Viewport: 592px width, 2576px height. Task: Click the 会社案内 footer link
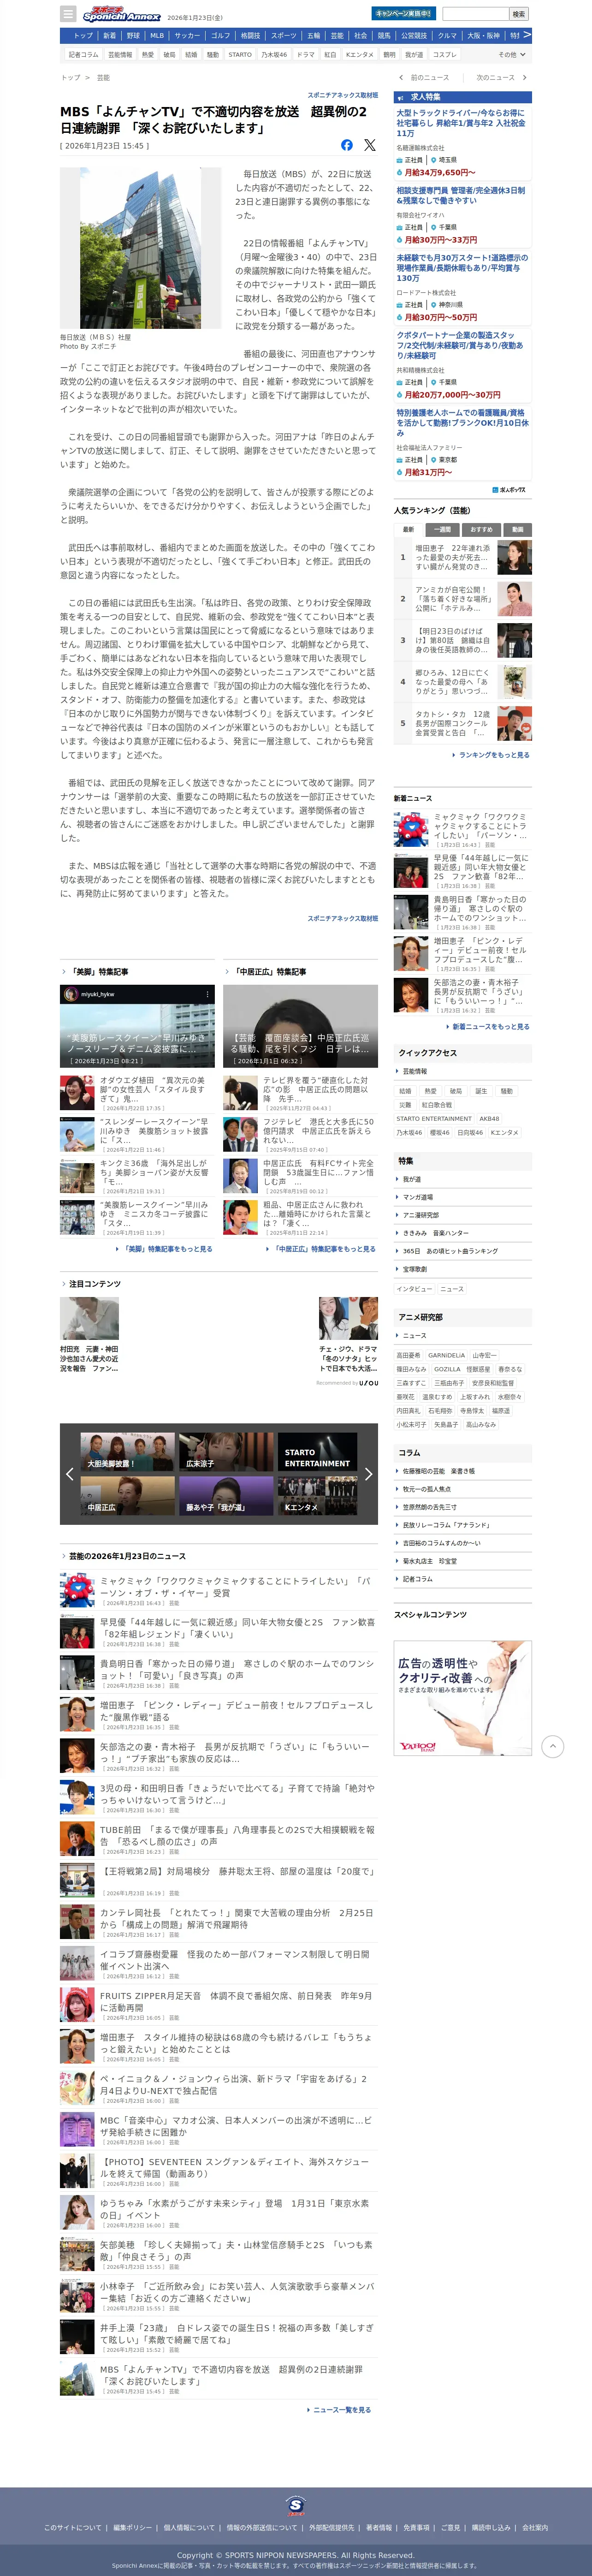pos(535,2527)
